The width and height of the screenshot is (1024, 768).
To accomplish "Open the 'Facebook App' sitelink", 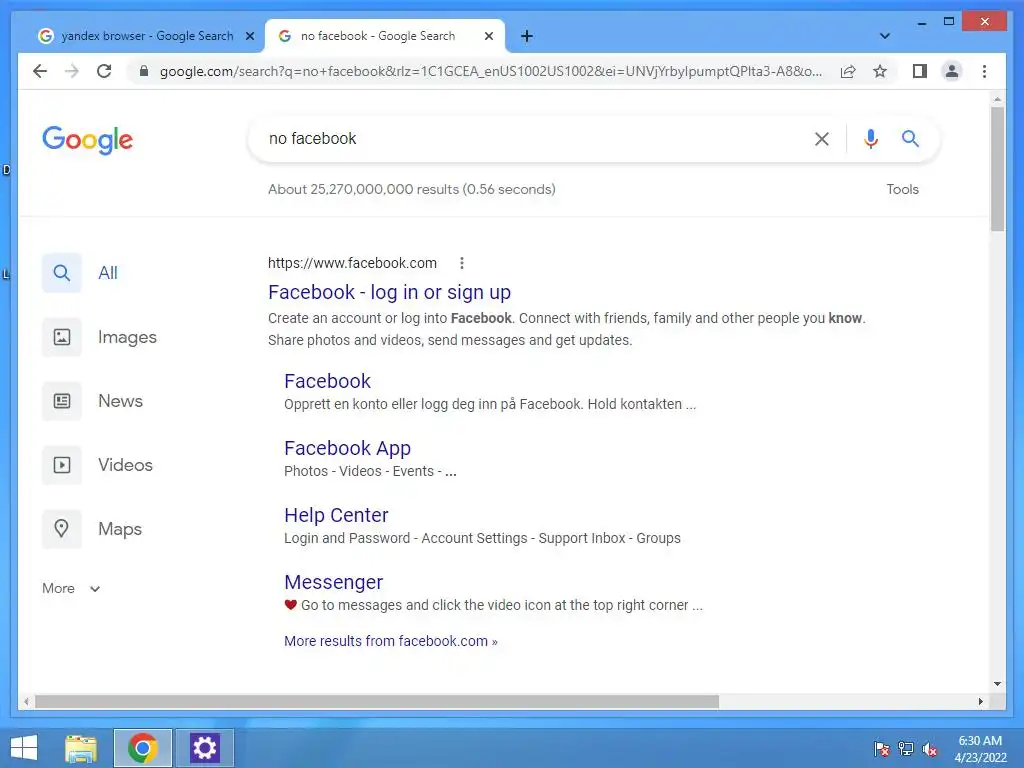I will [347, 448].
